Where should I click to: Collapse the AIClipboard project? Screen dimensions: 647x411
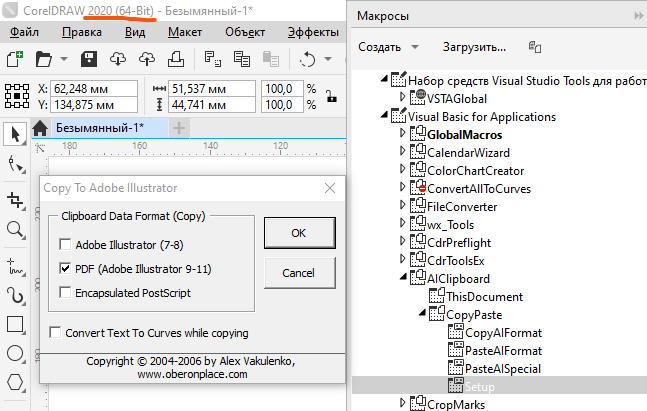(x=403, y=277)
